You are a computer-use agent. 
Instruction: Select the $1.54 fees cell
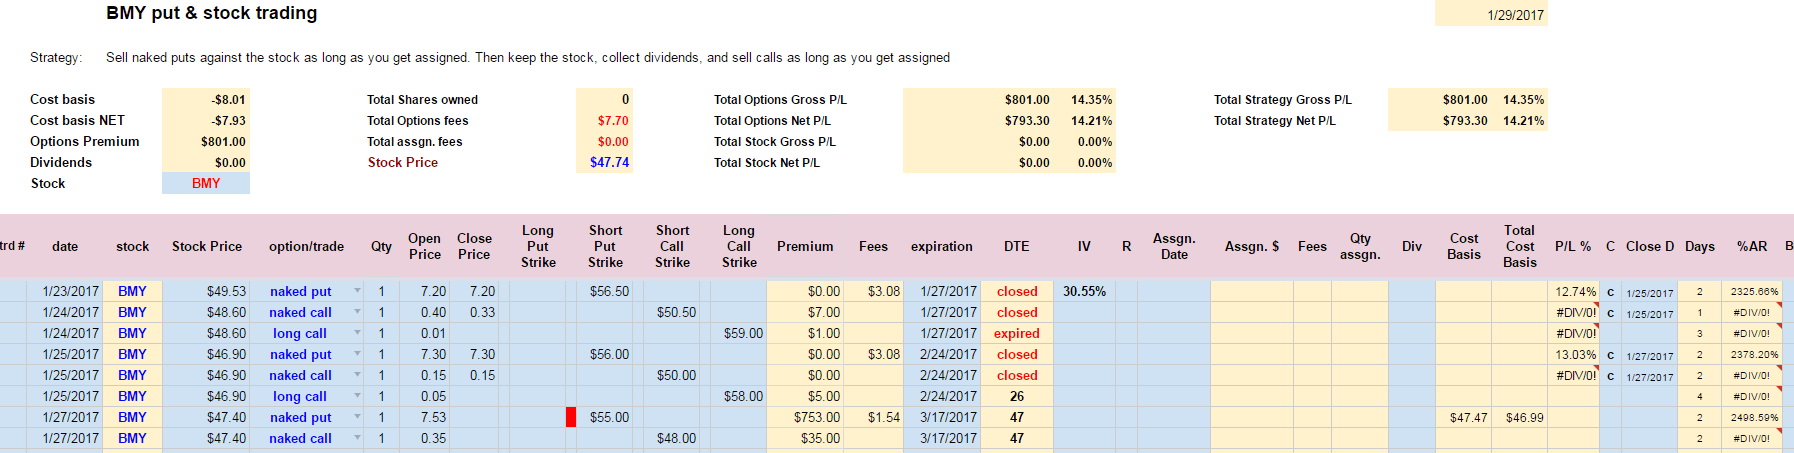[873, 417]
